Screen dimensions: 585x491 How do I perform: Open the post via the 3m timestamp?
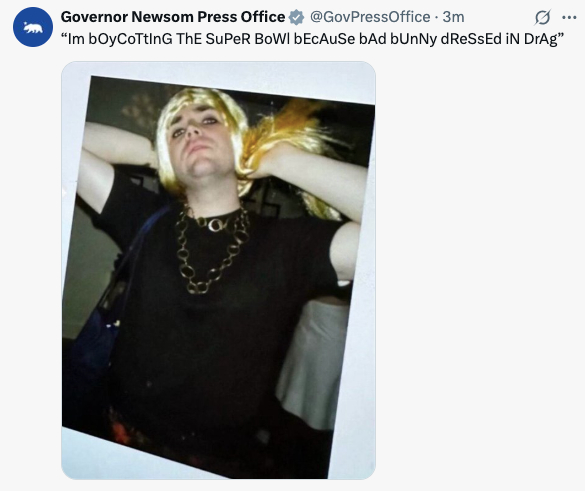tap(453, 17)
